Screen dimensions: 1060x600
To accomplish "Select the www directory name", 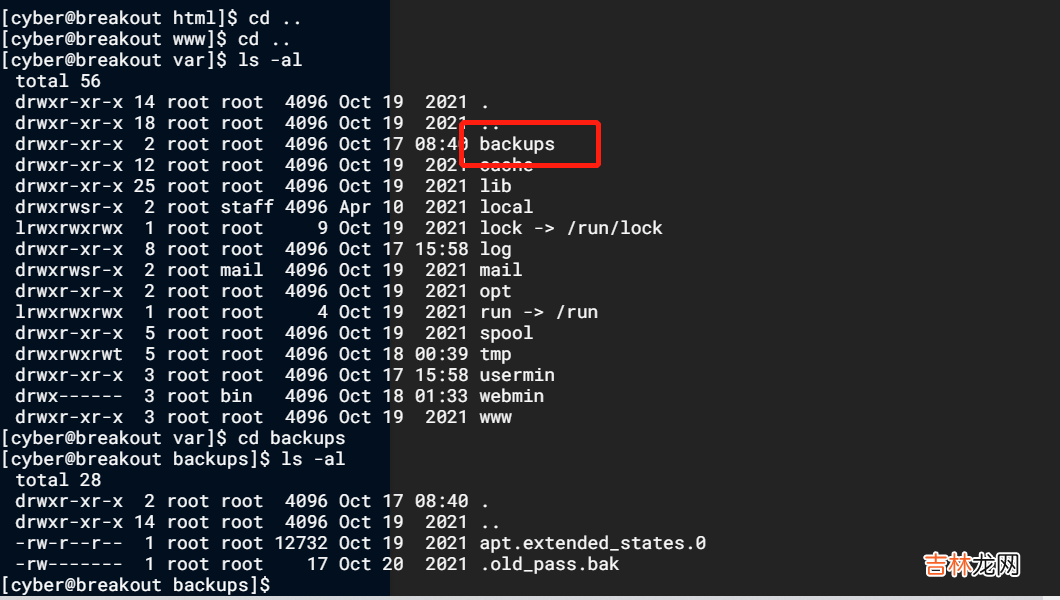I will pyautogui.click(x=495, y=417).
